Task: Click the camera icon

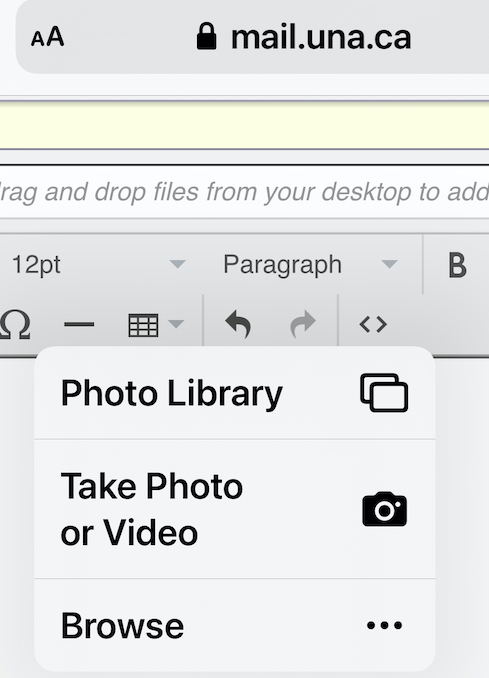Action: pos(384,509)
